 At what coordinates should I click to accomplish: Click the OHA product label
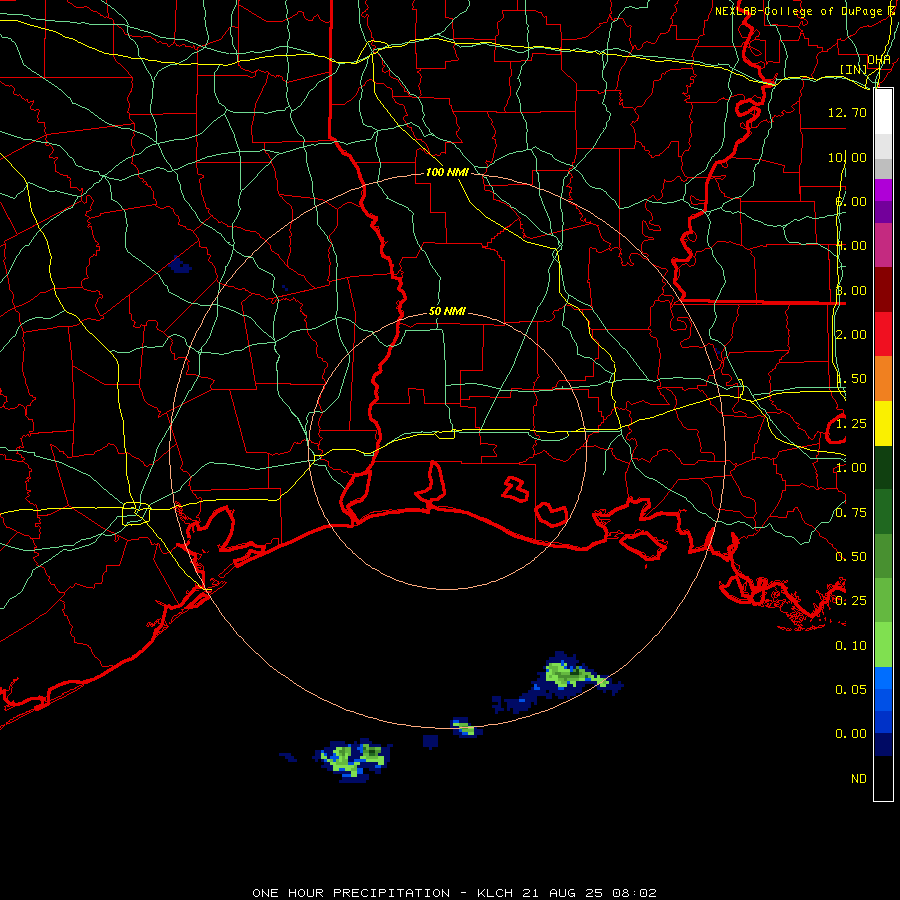[879, 60]
